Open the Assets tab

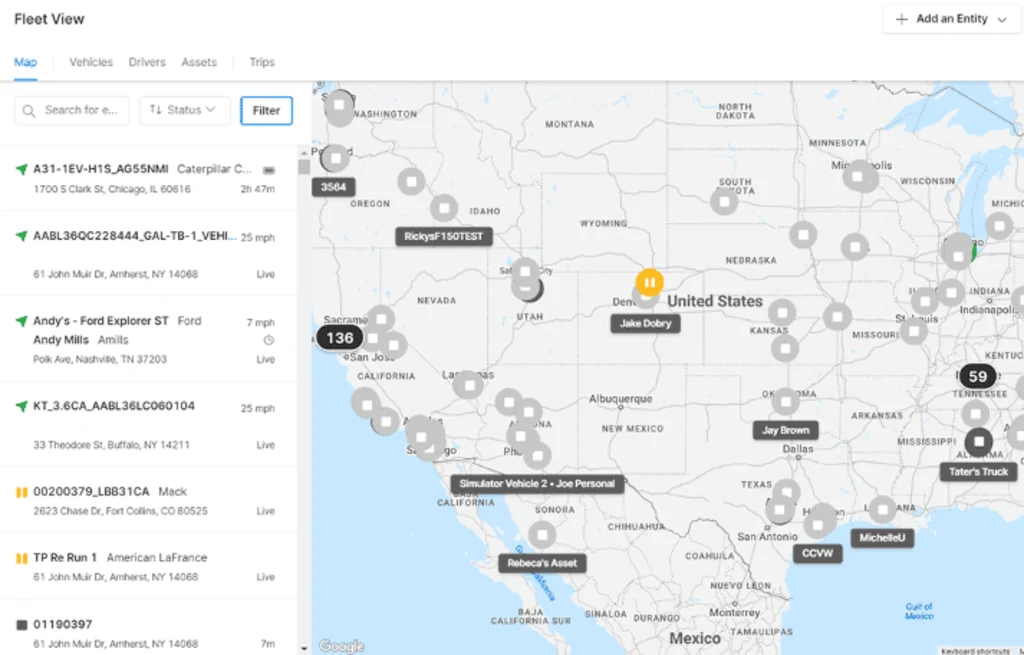[x=199, y=62]
